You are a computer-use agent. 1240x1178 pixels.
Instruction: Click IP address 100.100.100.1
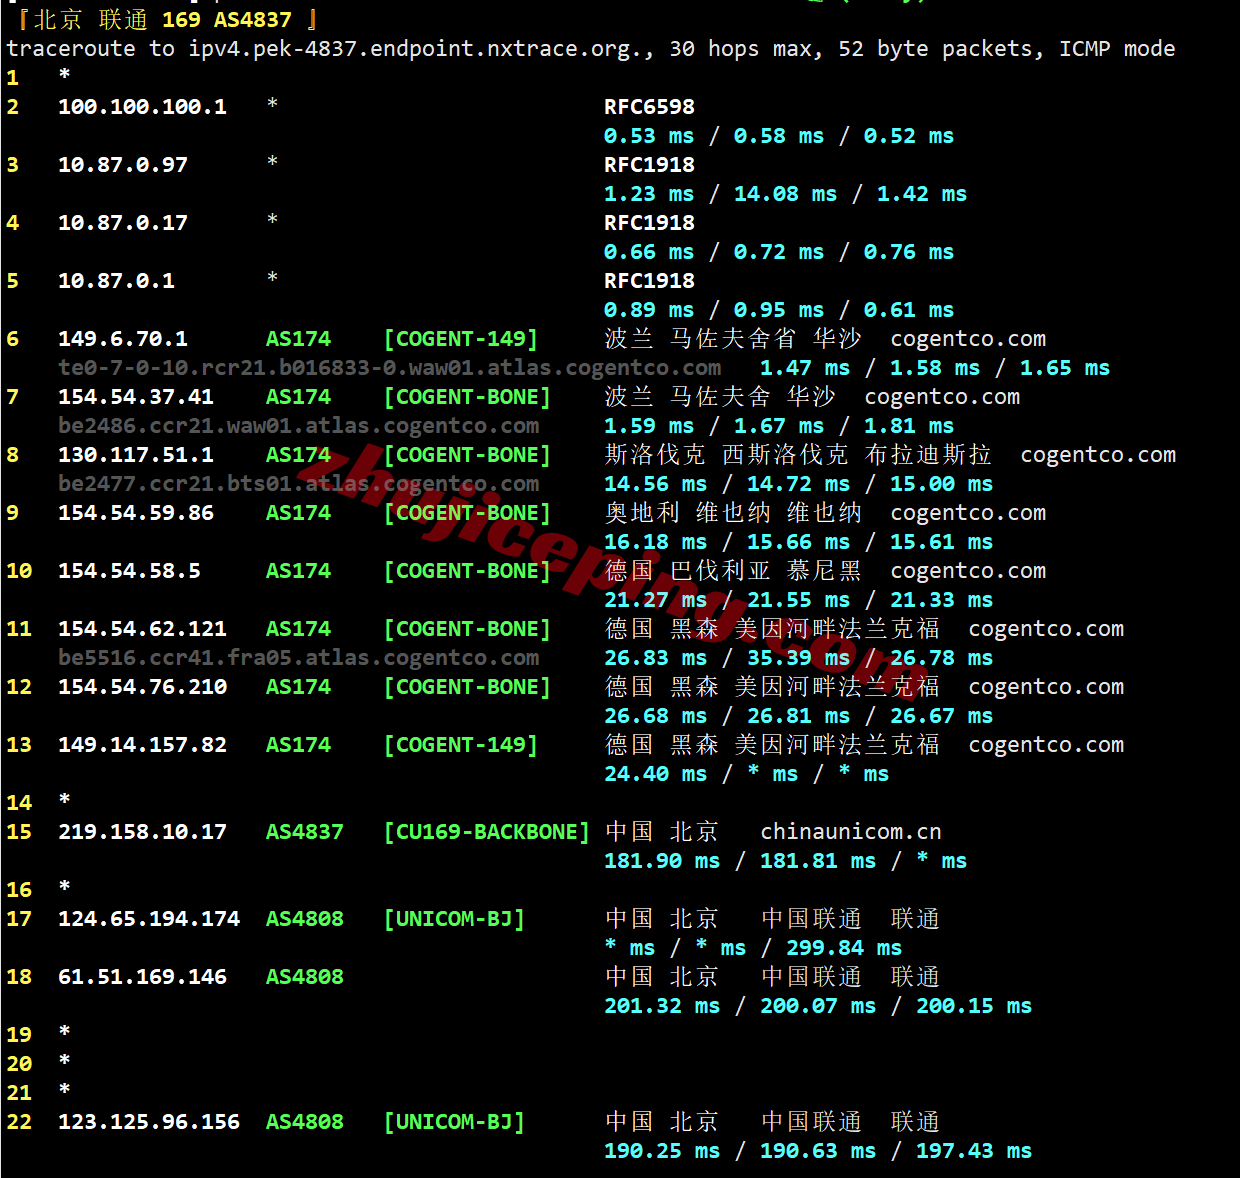coord(142,107)
